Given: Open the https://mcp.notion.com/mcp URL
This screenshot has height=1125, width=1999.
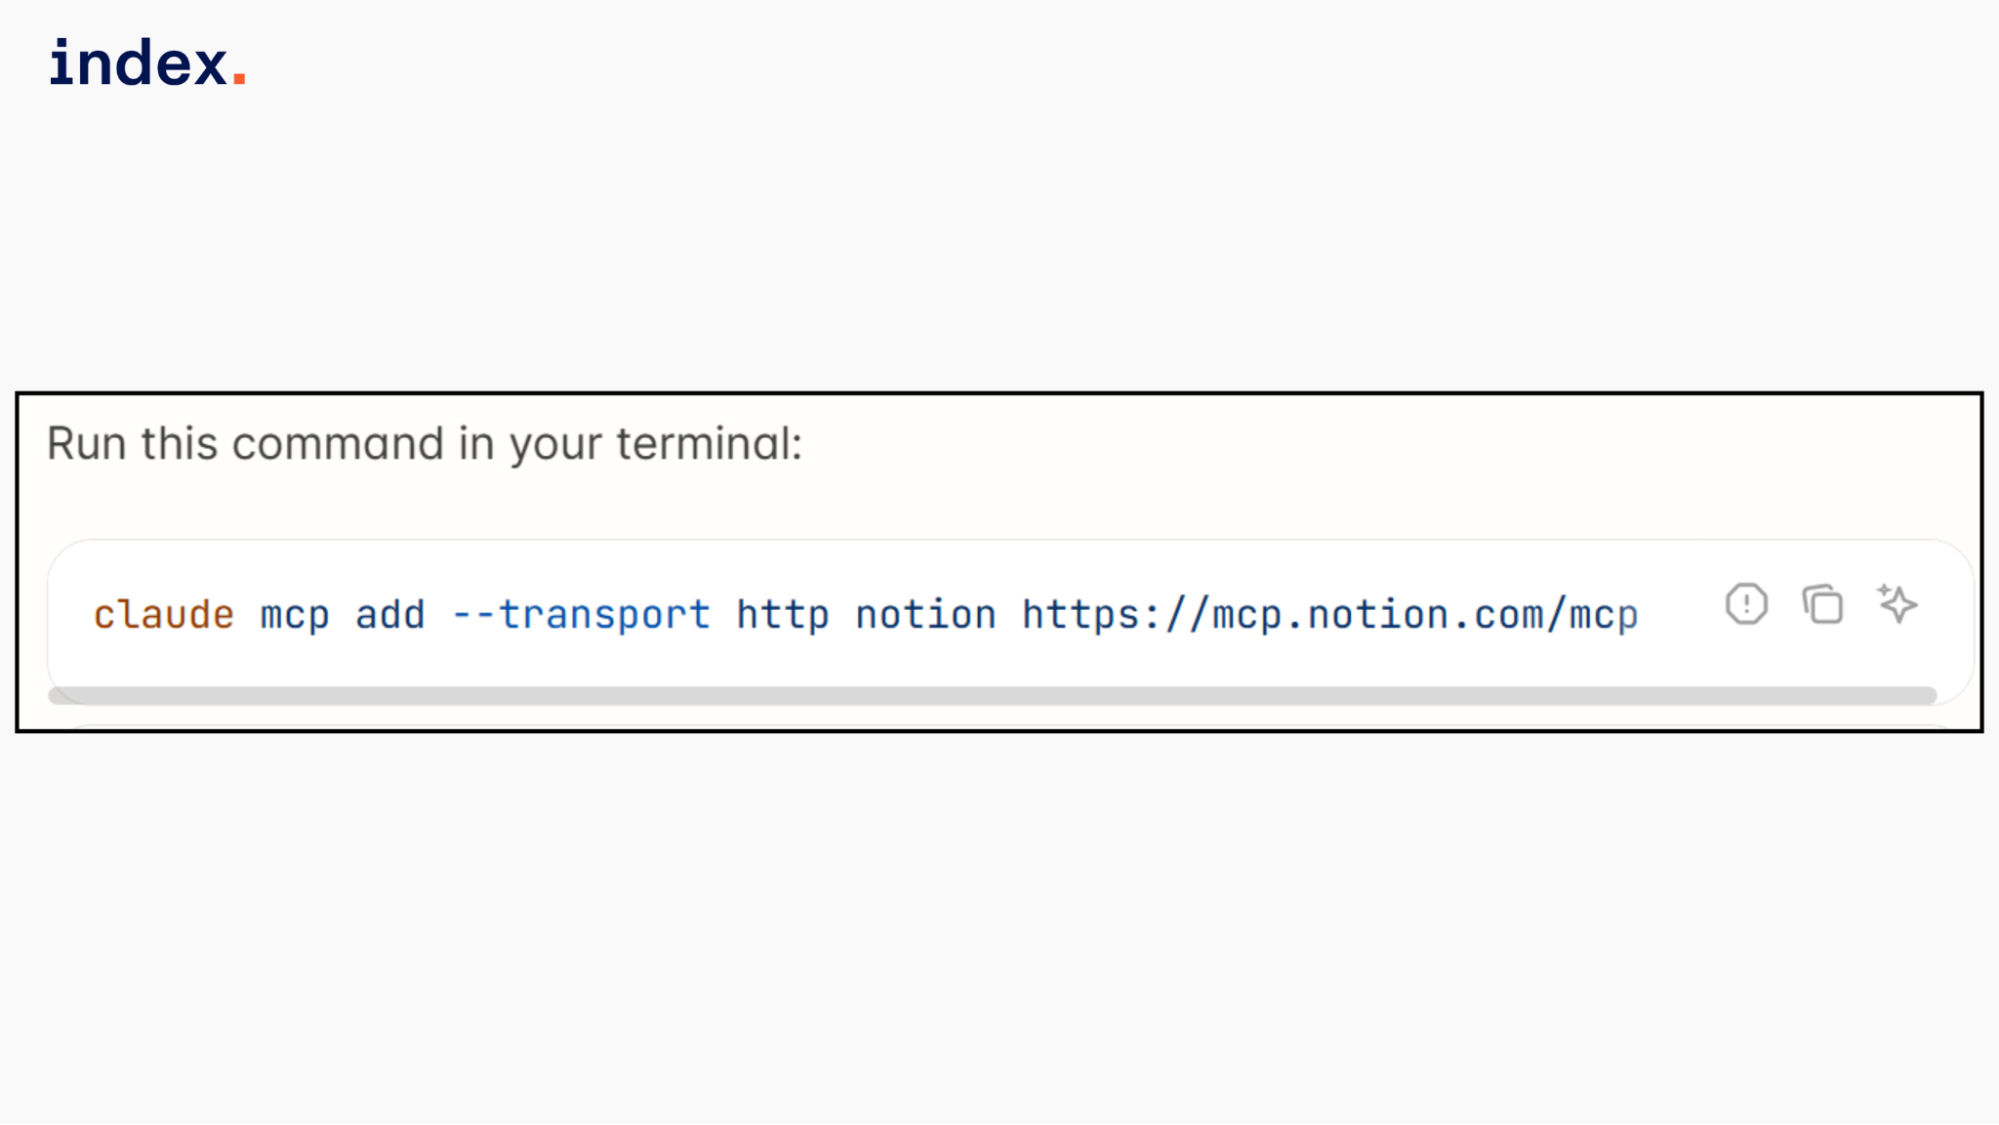Looking at the screenshot, I should pos(1330,615).
